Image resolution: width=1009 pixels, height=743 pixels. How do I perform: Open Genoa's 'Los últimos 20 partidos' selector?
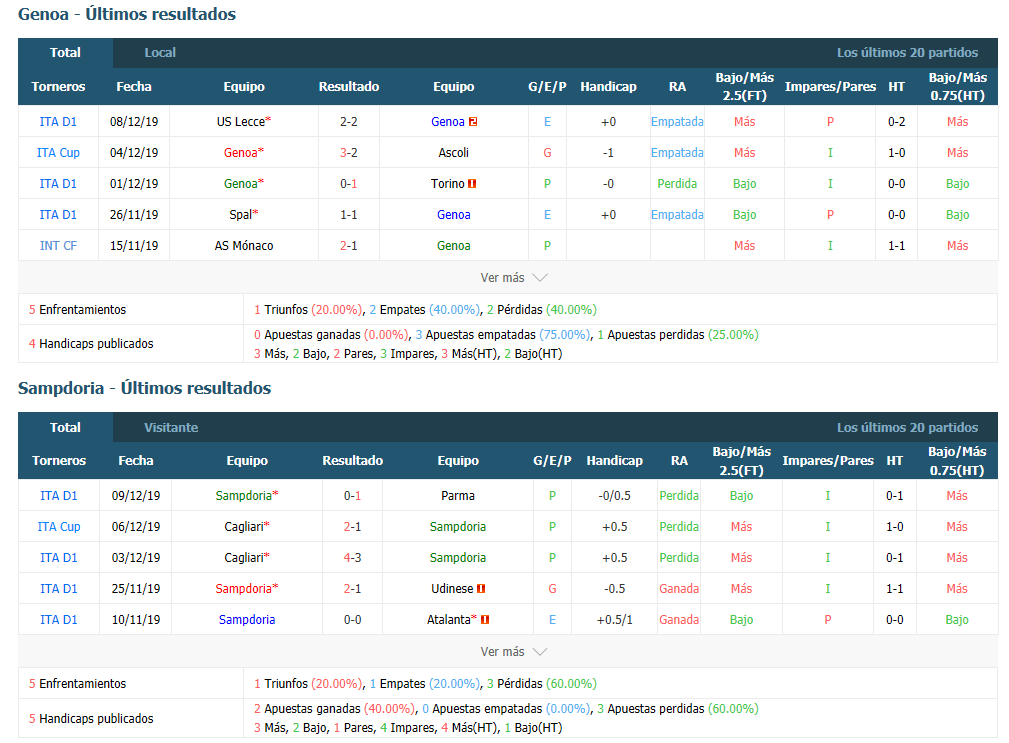907,53
